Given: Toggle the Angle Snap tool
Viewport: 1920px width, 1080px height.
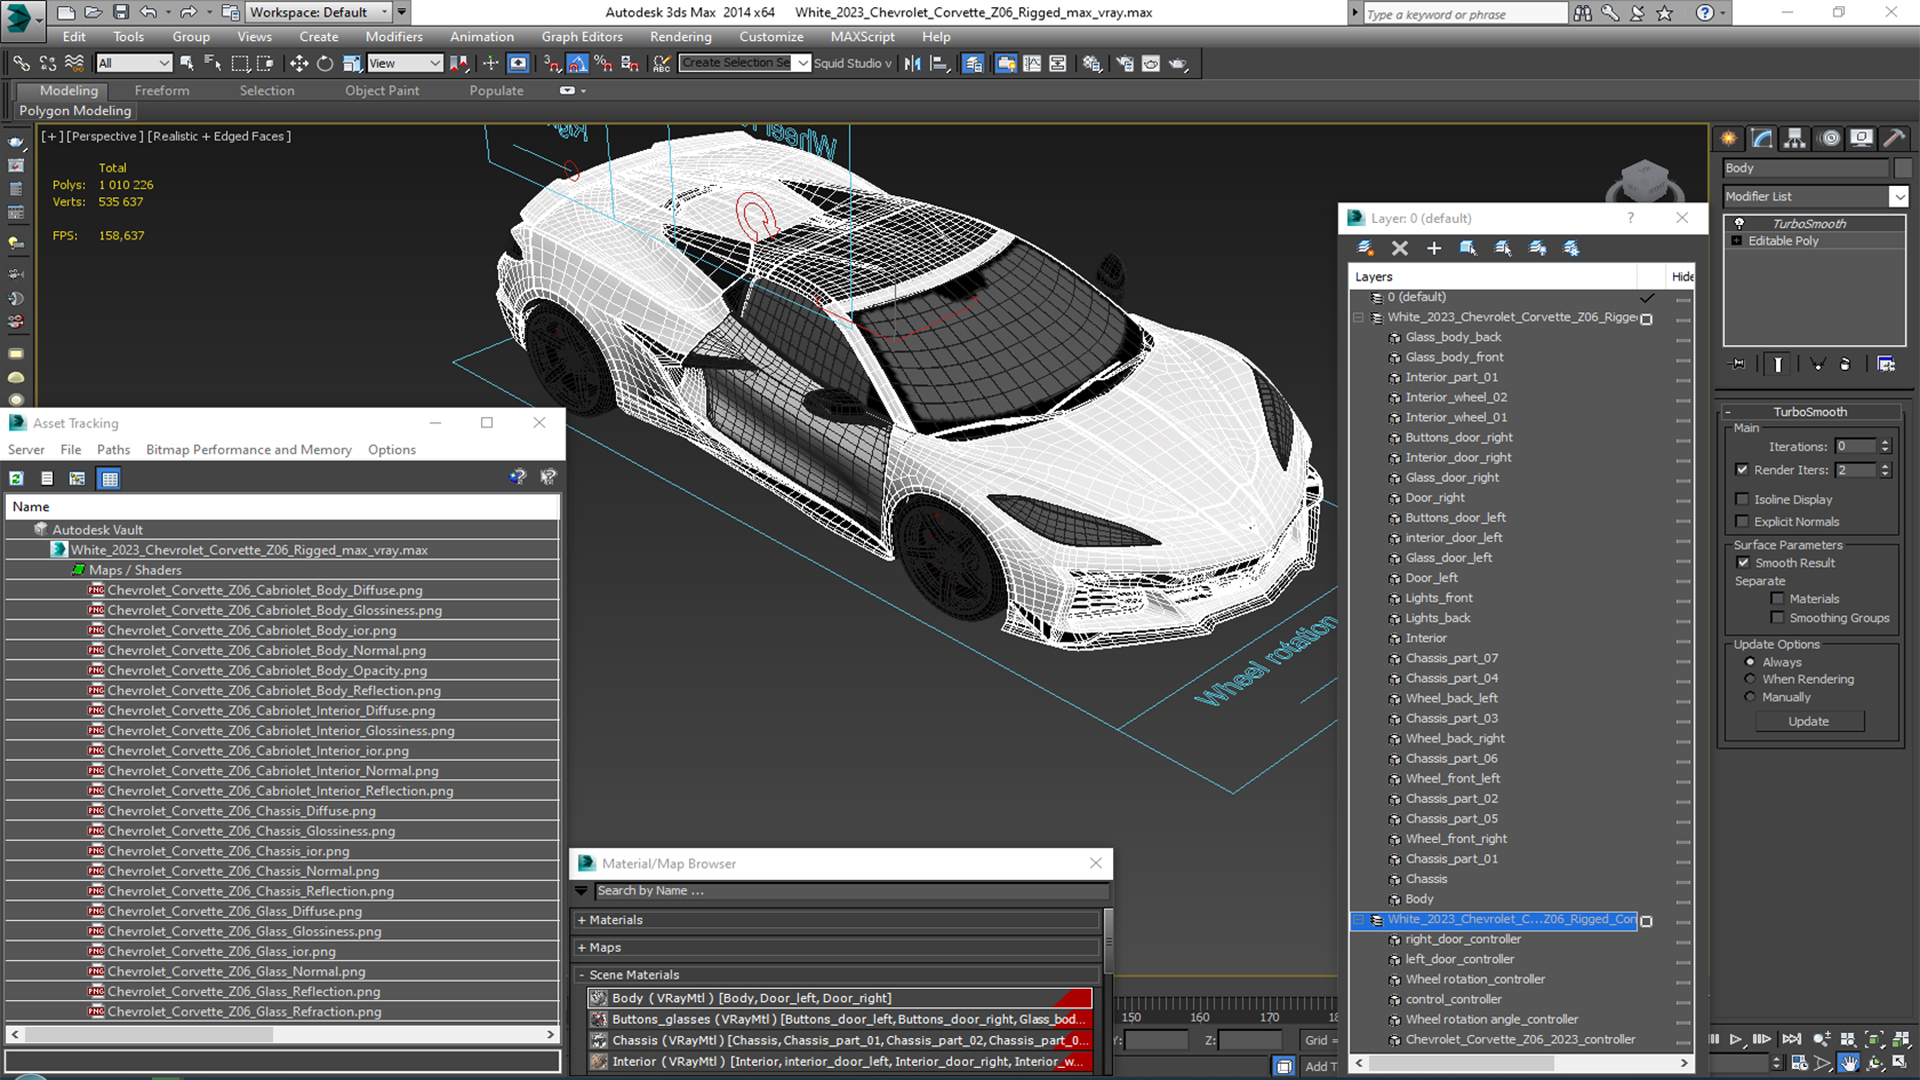Looking at the screenshot, I should (578, 63).
